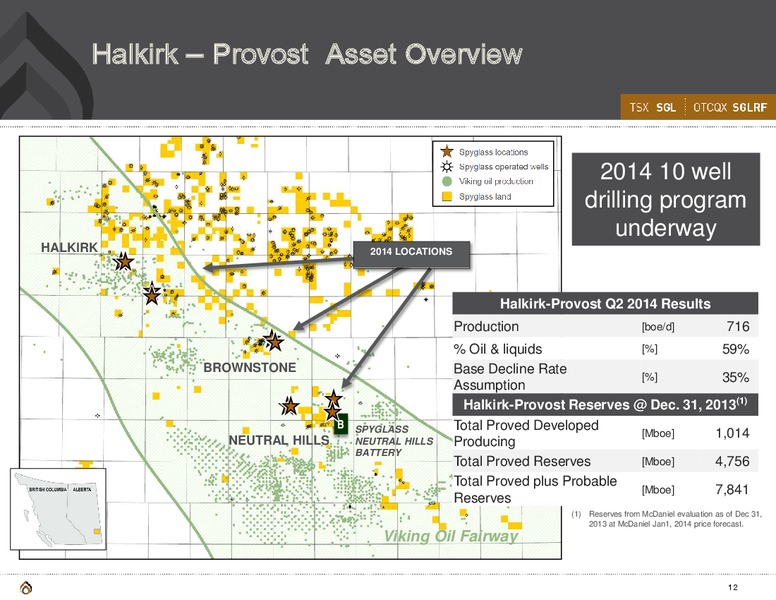The image size is (776, 600).
Task: Click Total Proved Developed Producing label
Action: 526,433
